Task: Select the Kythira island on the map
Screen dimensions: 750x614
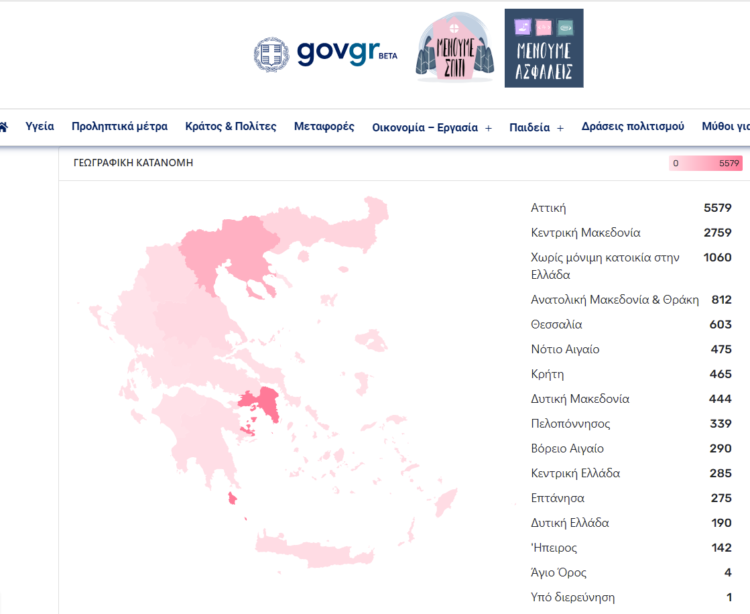Action: [232, 498]
